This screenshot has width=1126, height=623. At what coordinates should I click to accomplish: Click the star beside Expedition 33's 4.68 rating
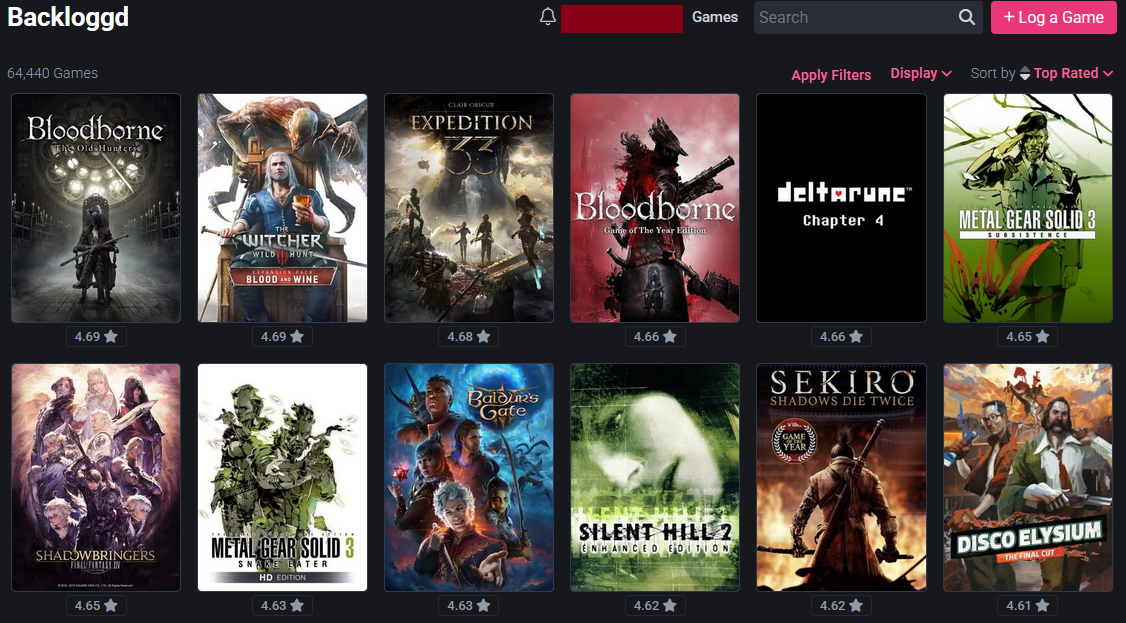[x=483, y=337]
